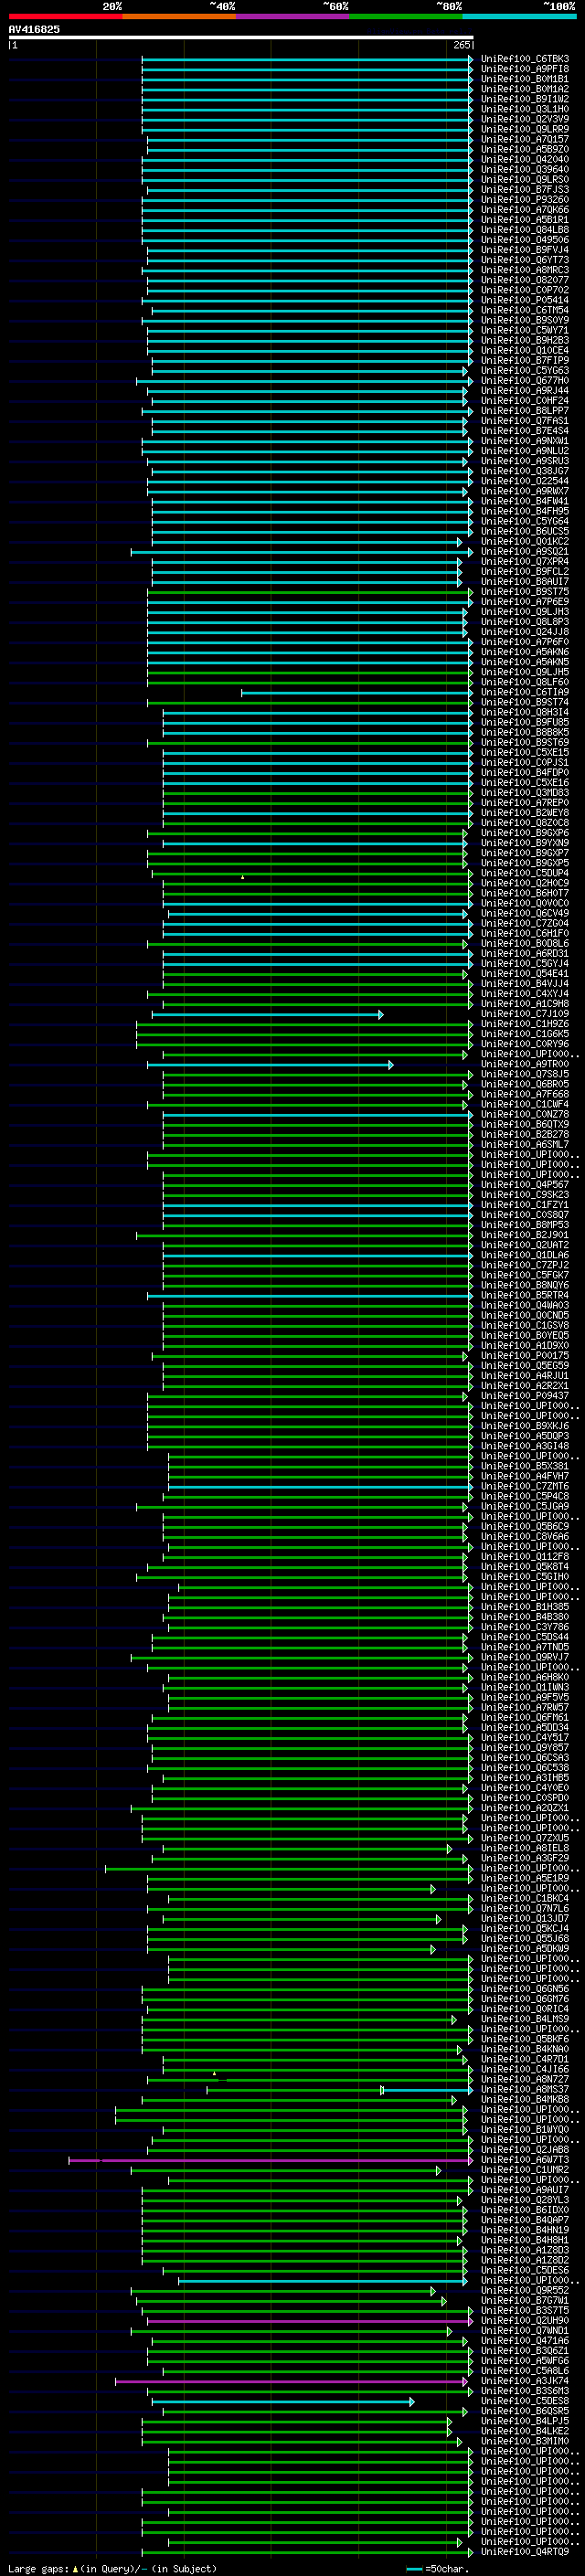Open hit UniRef100_A9PF18
The image size is (585, 2576).
coord(525,69)
